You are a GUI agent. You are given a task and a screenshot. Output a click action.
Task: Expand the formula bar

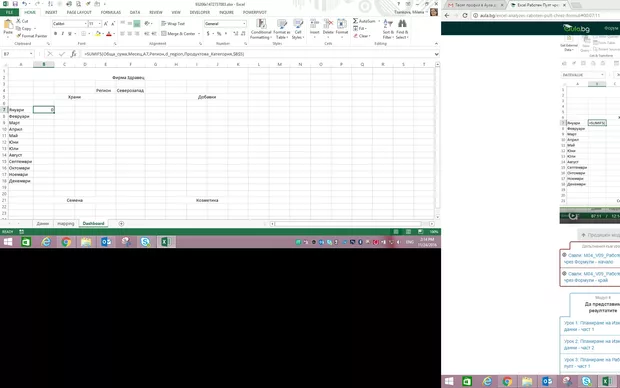click(436, 54)
